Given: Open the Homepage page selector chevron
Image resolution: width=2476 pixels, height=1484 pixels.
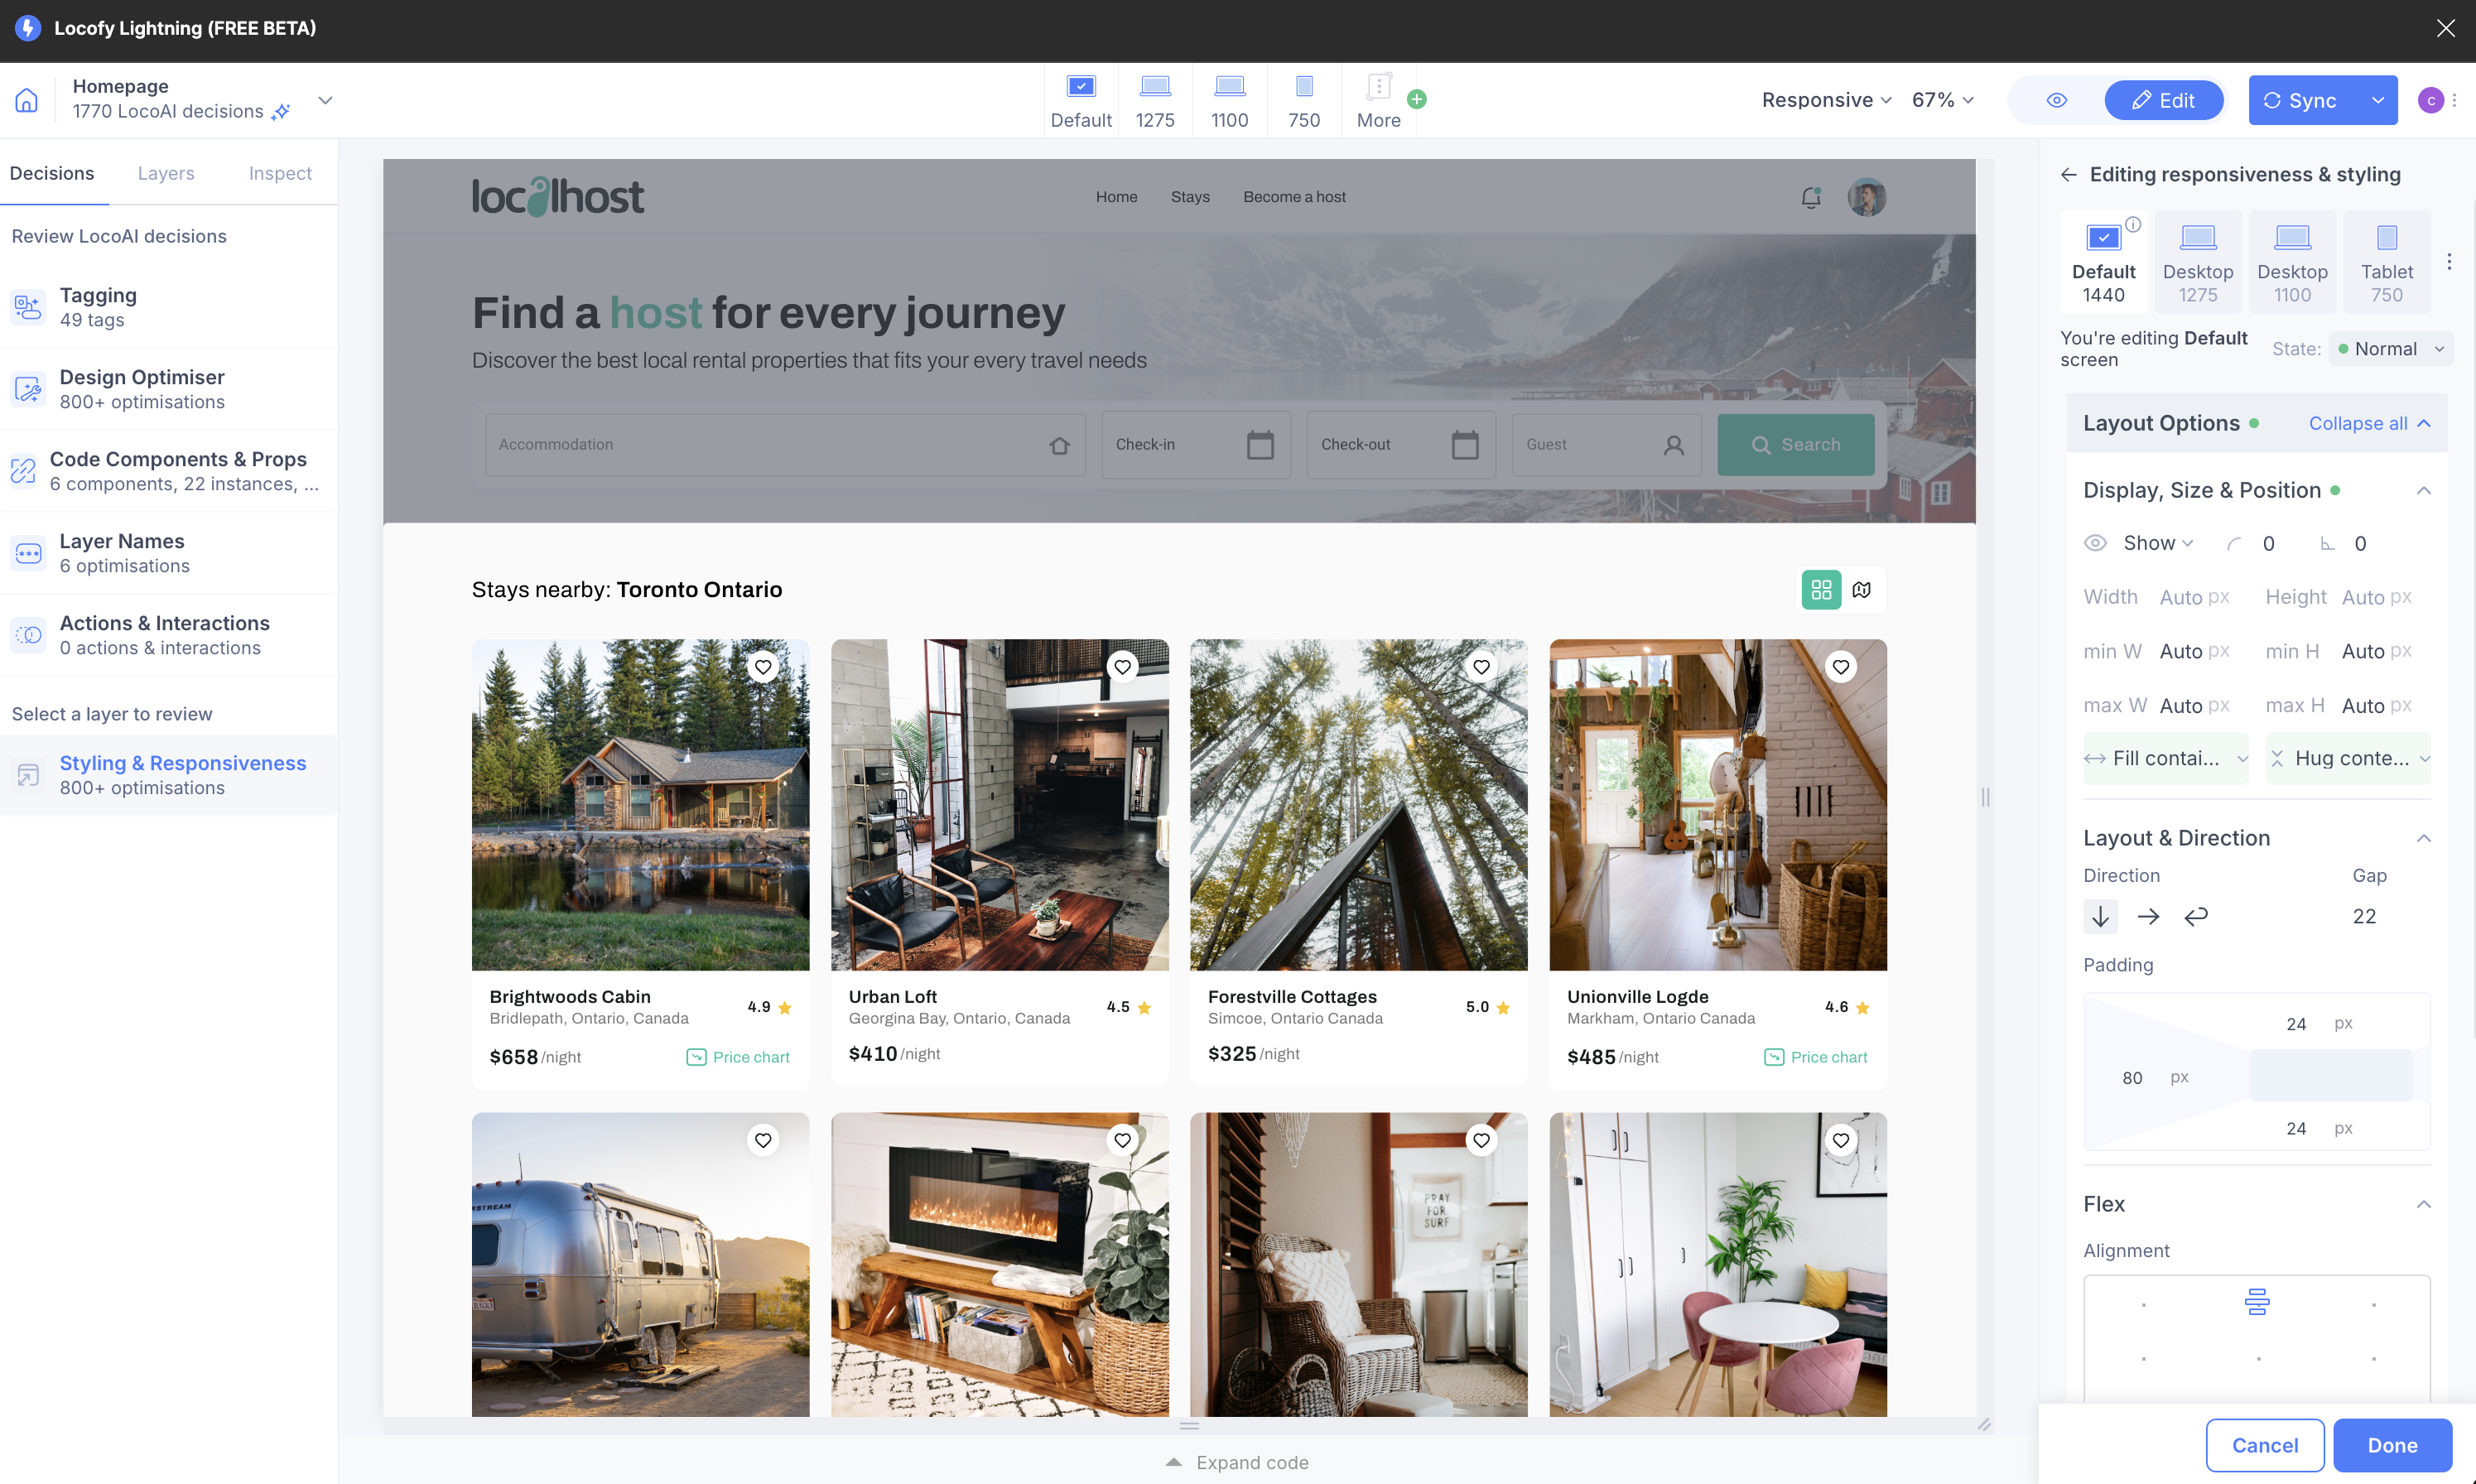Looking at the screenshot, I should 325,100.
